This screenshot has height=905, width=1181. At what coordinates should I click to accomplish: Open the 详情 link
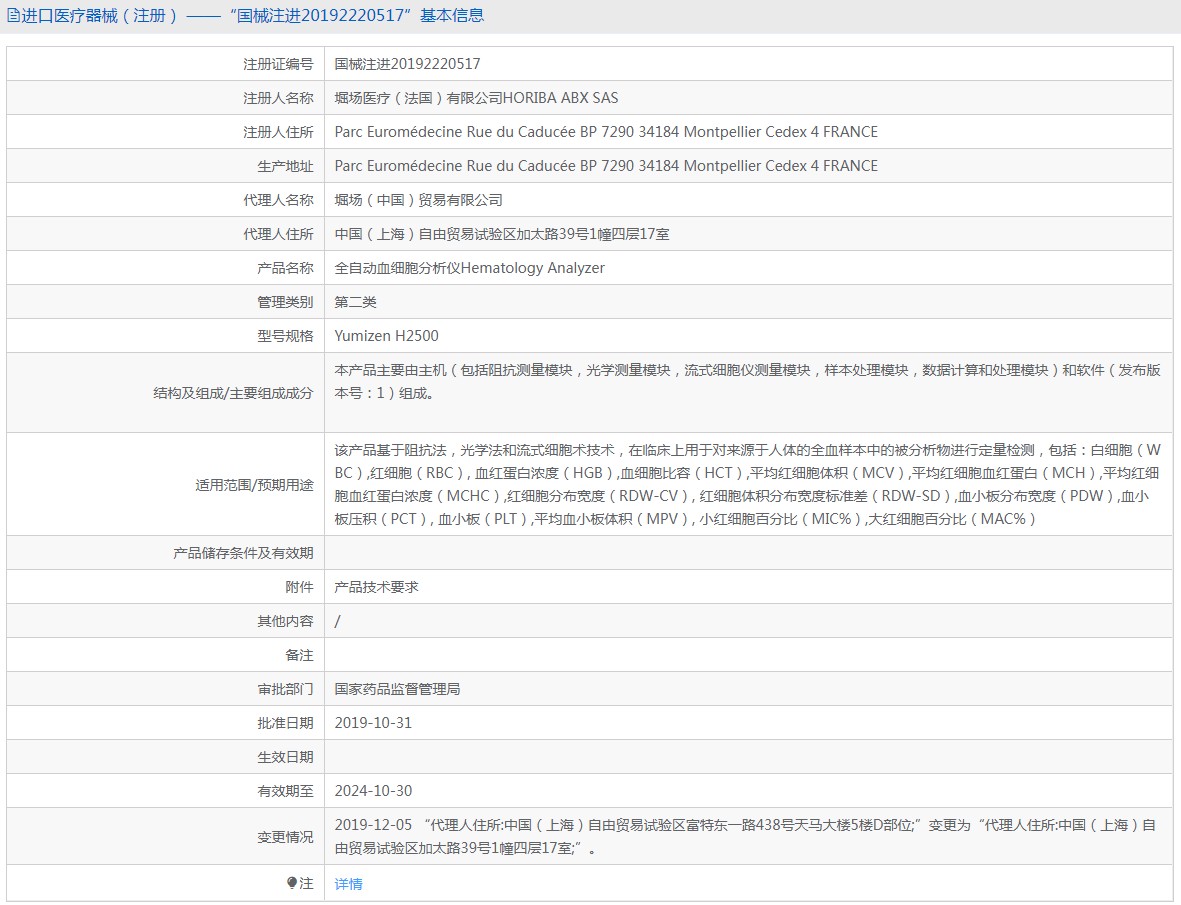(348, 884)
